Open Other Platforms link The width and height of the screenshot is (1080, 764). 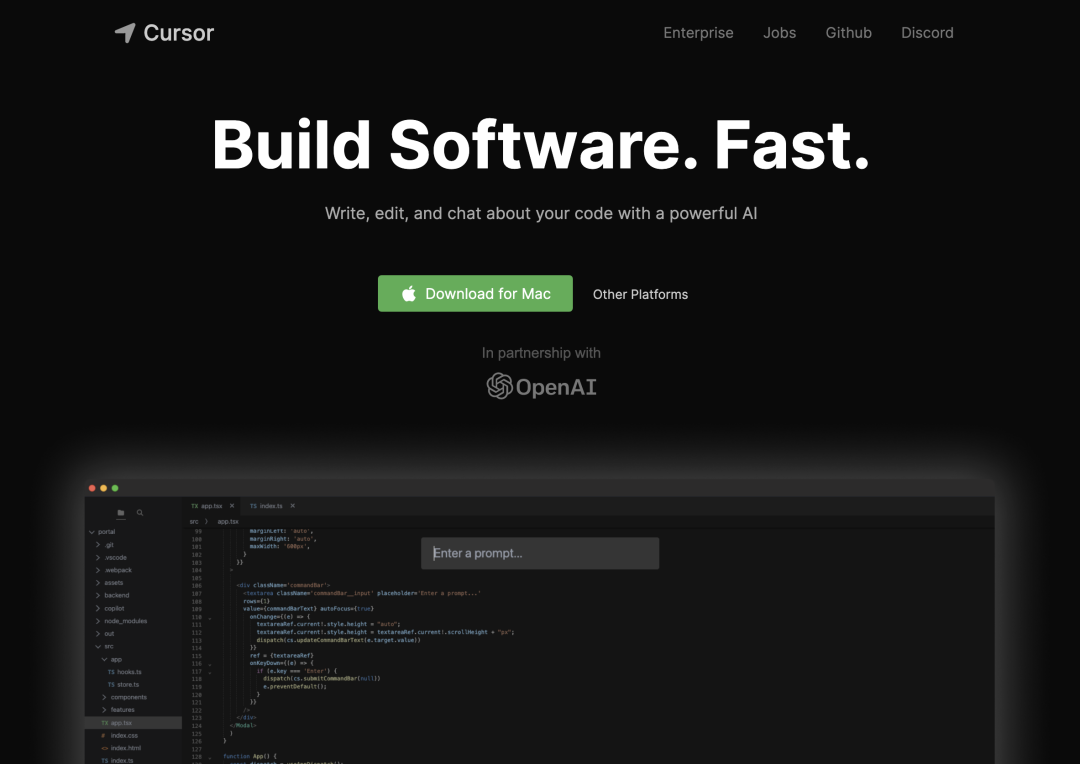point(640,294)
